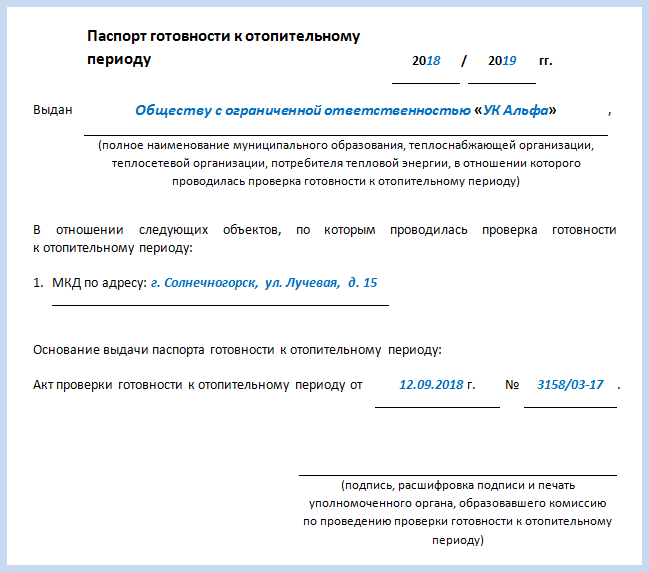Select the act number field '3158/03-17'

tap(570, 384)
